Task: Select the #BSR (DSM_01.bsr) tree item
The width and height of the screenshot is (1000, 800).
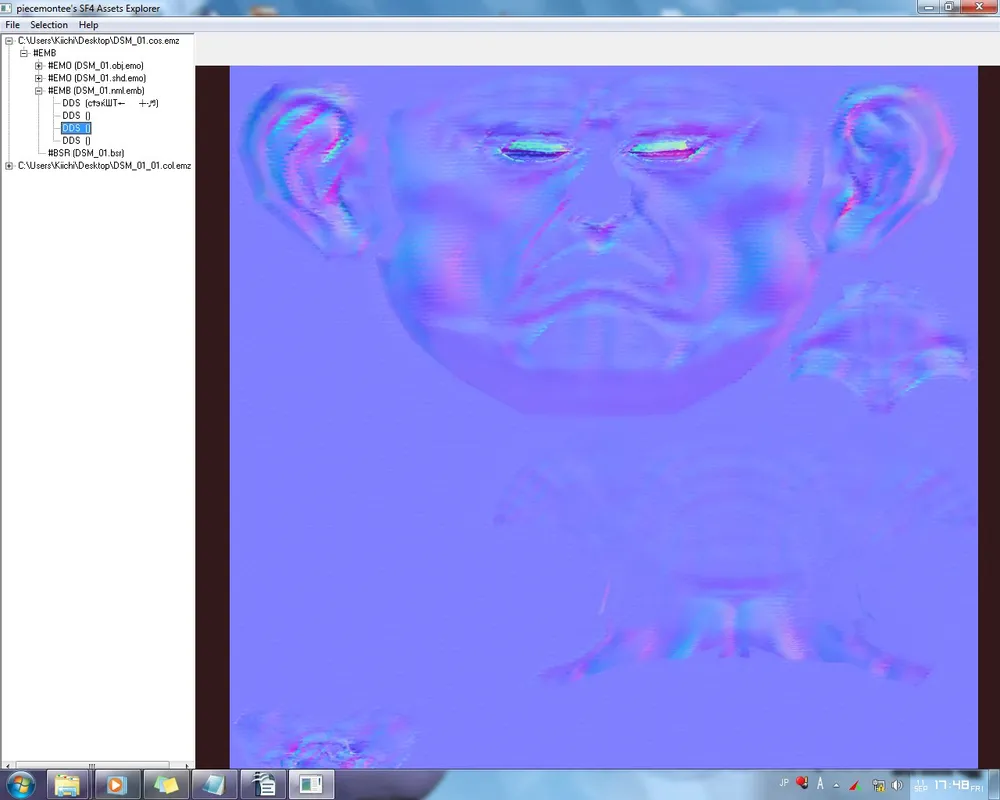Action: click(85, 153)
